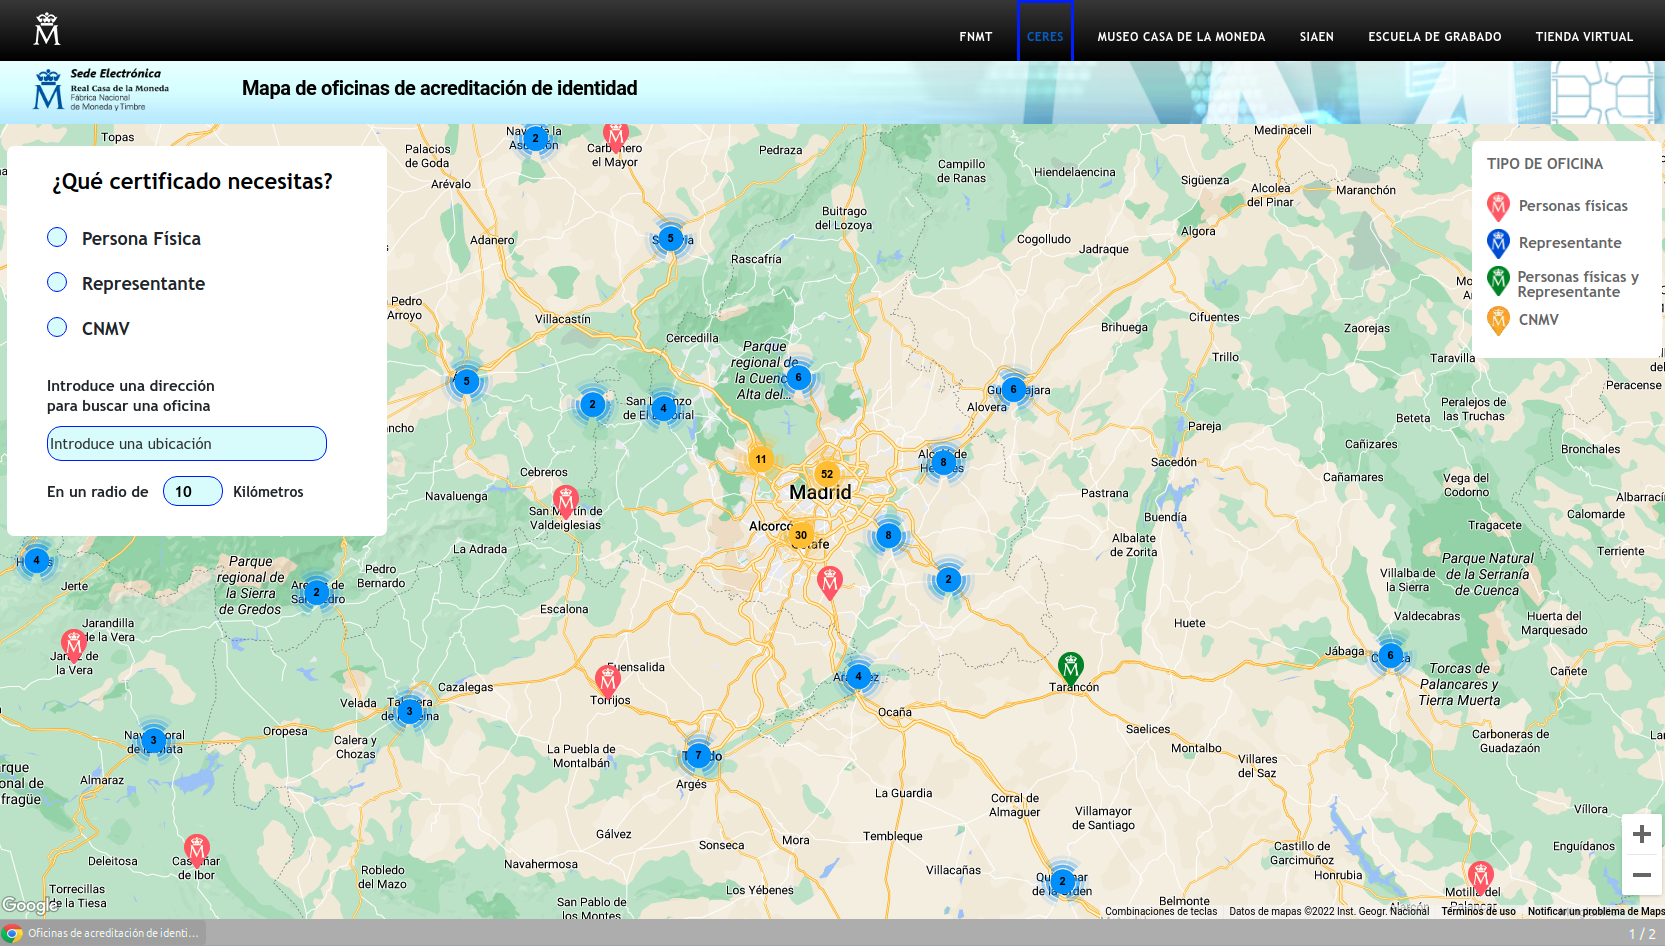Click red pin at Jaraíz de la Vera
This screenshot has width=1665, height=946.
point(74,646)
